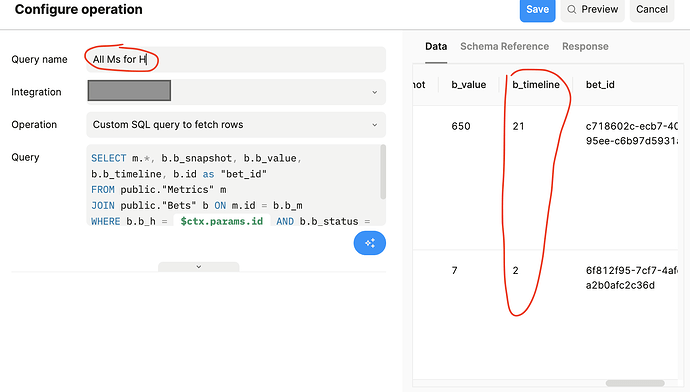Image resolution: width=690 pixels, height=392 pixels.
Task: Click the b_value column header
Action: (469, 85)
